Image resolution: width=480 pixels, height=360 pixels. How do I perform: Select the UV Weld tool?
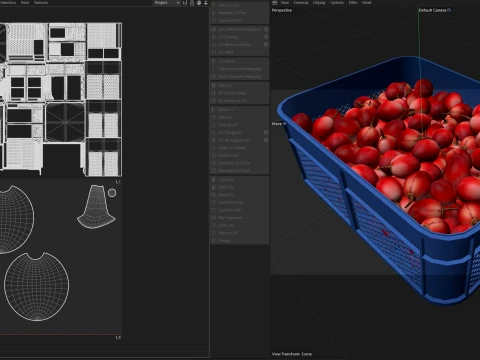coord(239,52)
